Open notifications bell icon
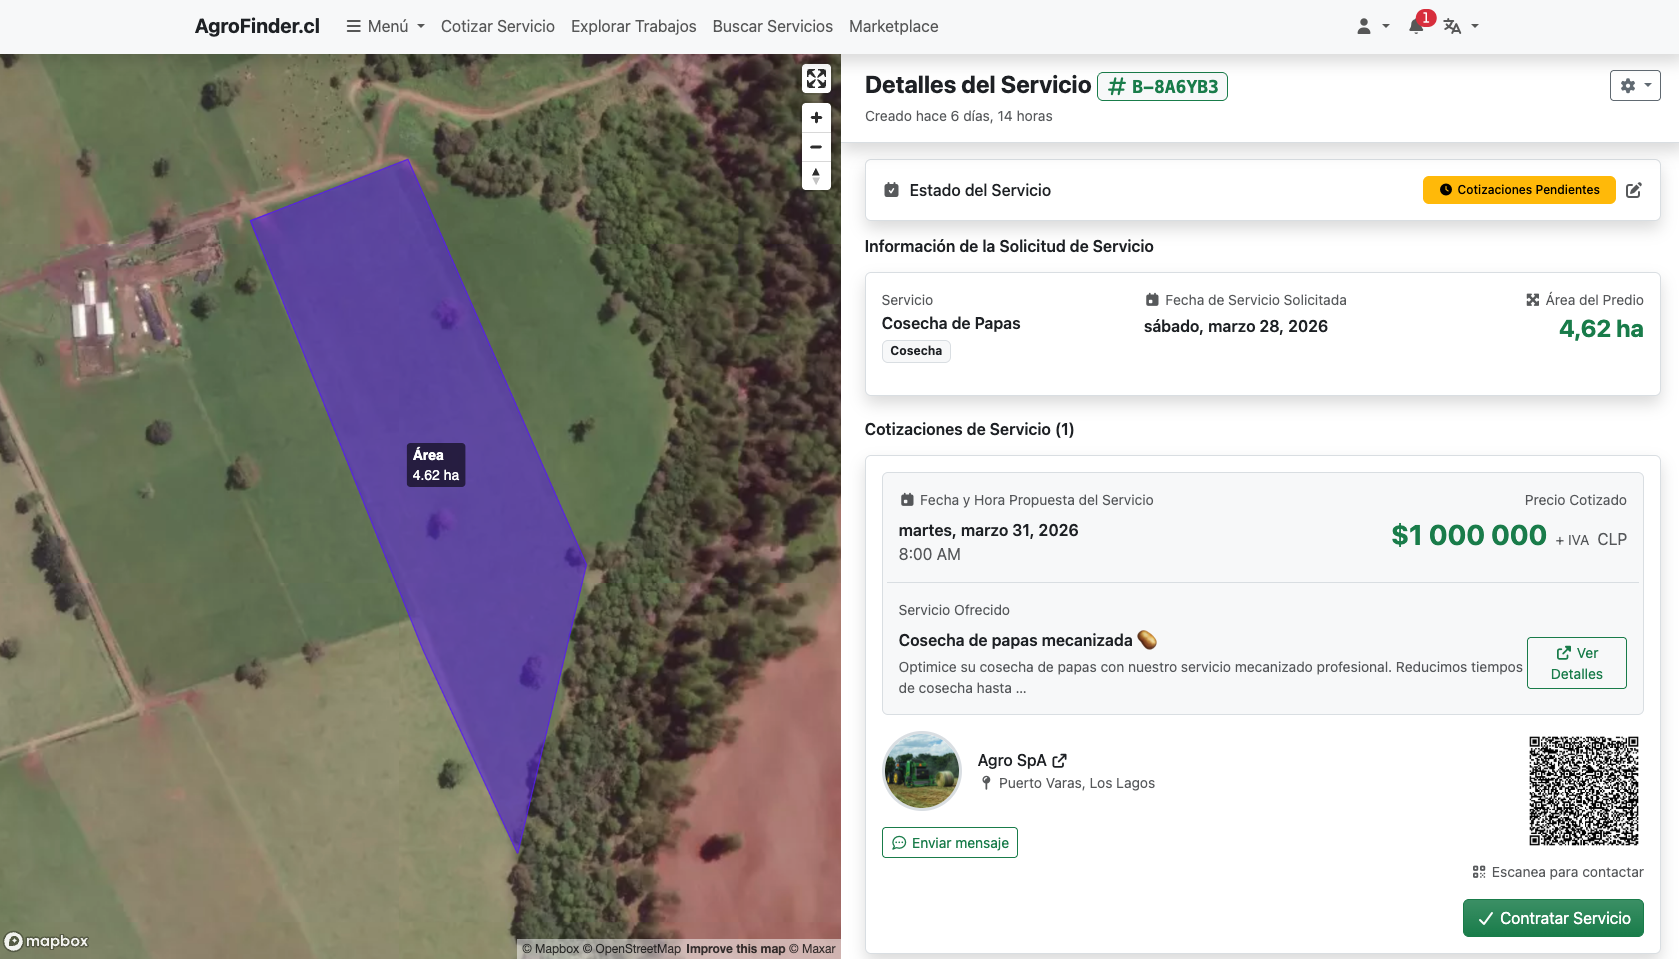Screen dimensions: 1679x978 pyautogui.click(x=1417, y=26)
